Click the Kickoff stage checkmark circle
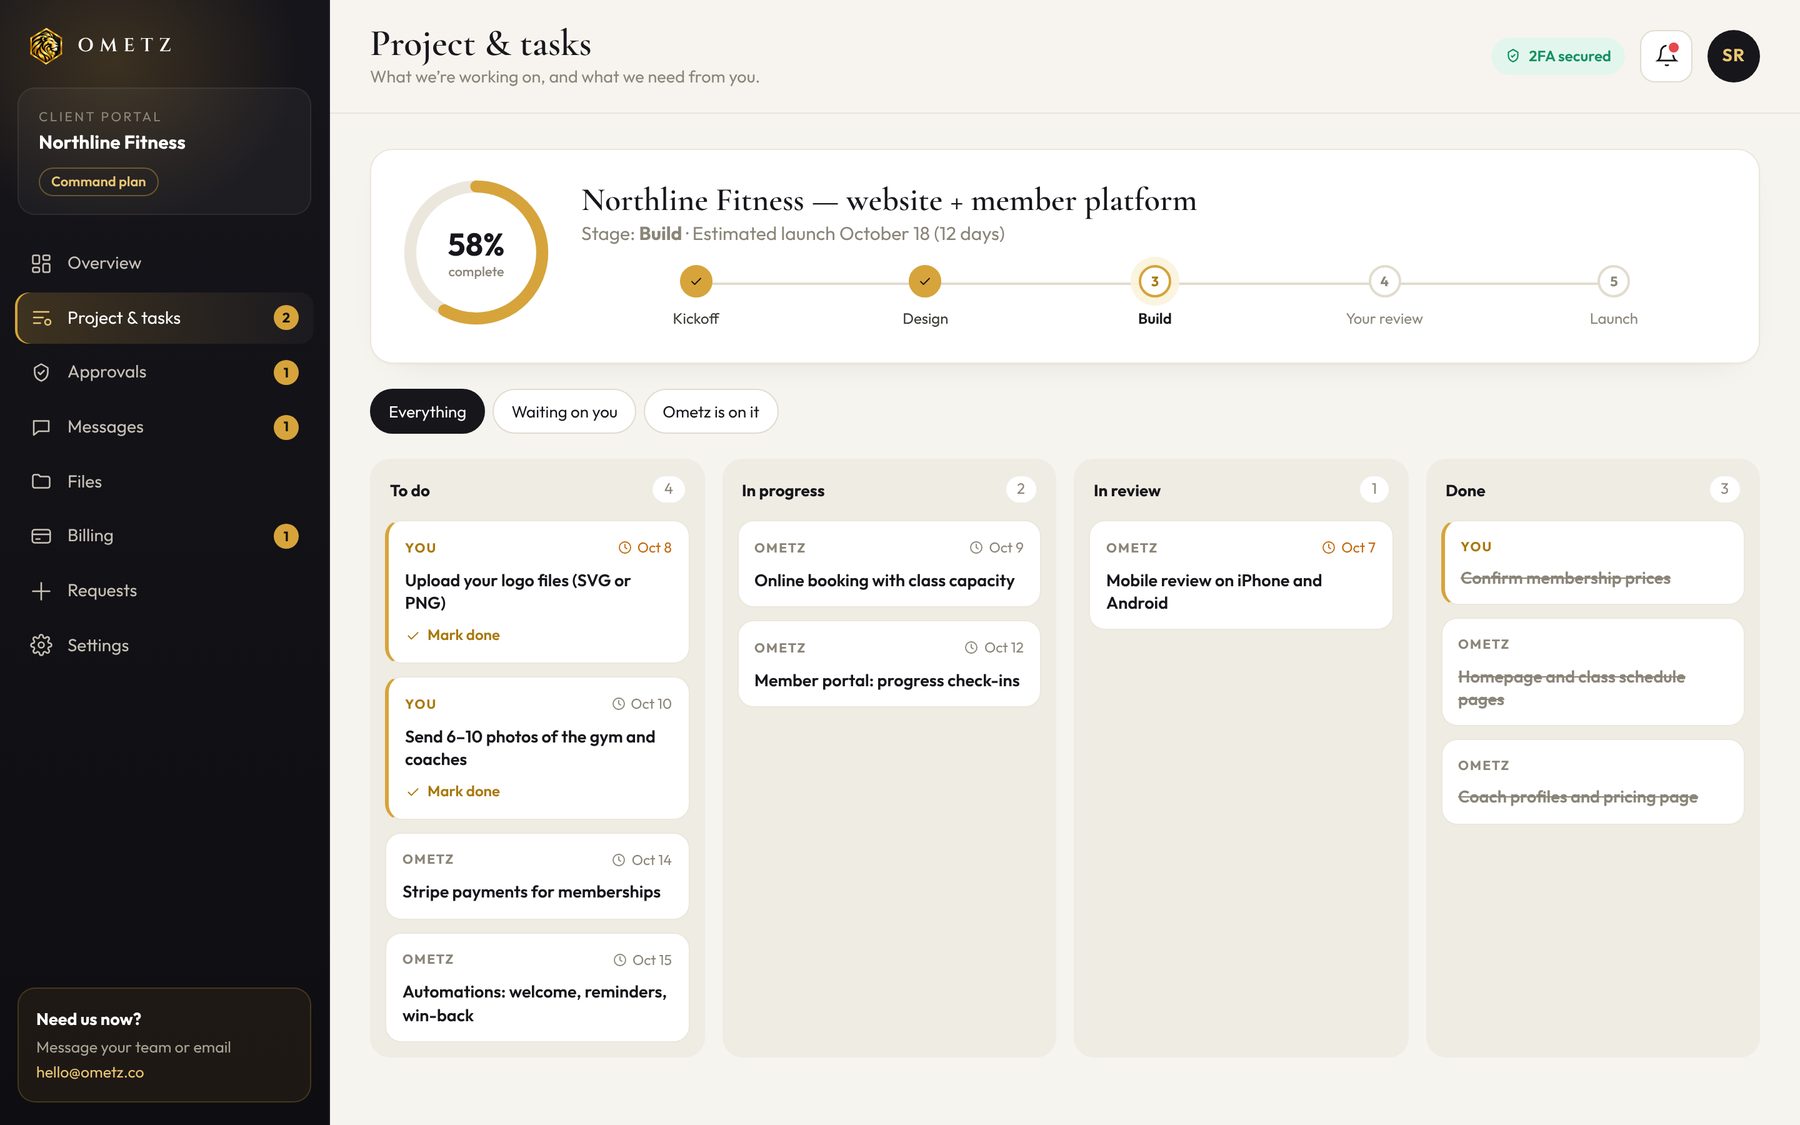The image size is (1800, 1125). pyautogui.click(x=696, y=282)
